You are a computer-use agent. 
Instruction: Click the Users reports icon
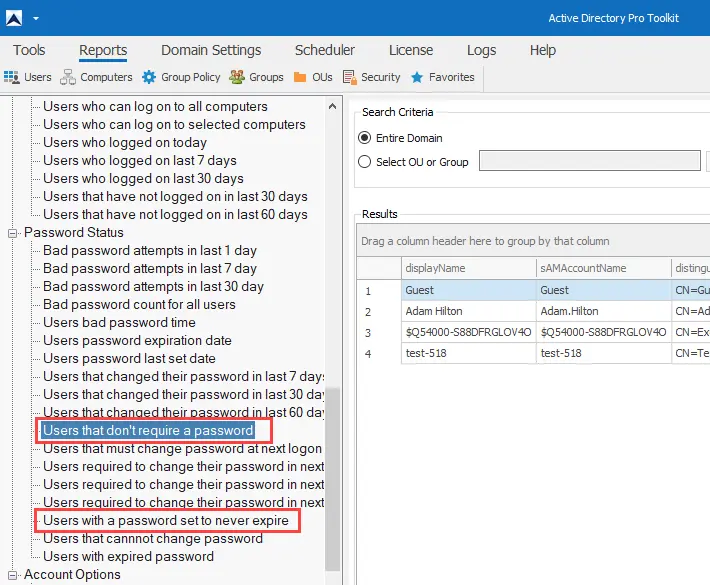click(x=12, y=77)
